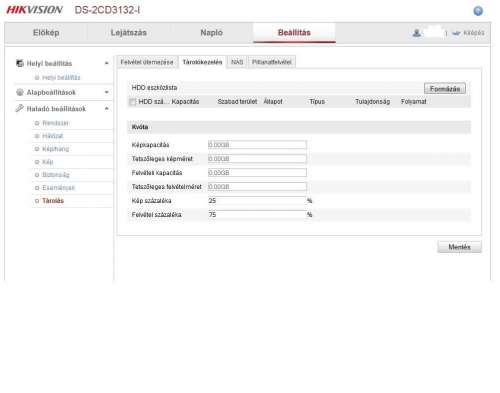Click the Tulajdonság column header
Image resolution: width=500 pixels, height=393 pixels.
(373, 102)
